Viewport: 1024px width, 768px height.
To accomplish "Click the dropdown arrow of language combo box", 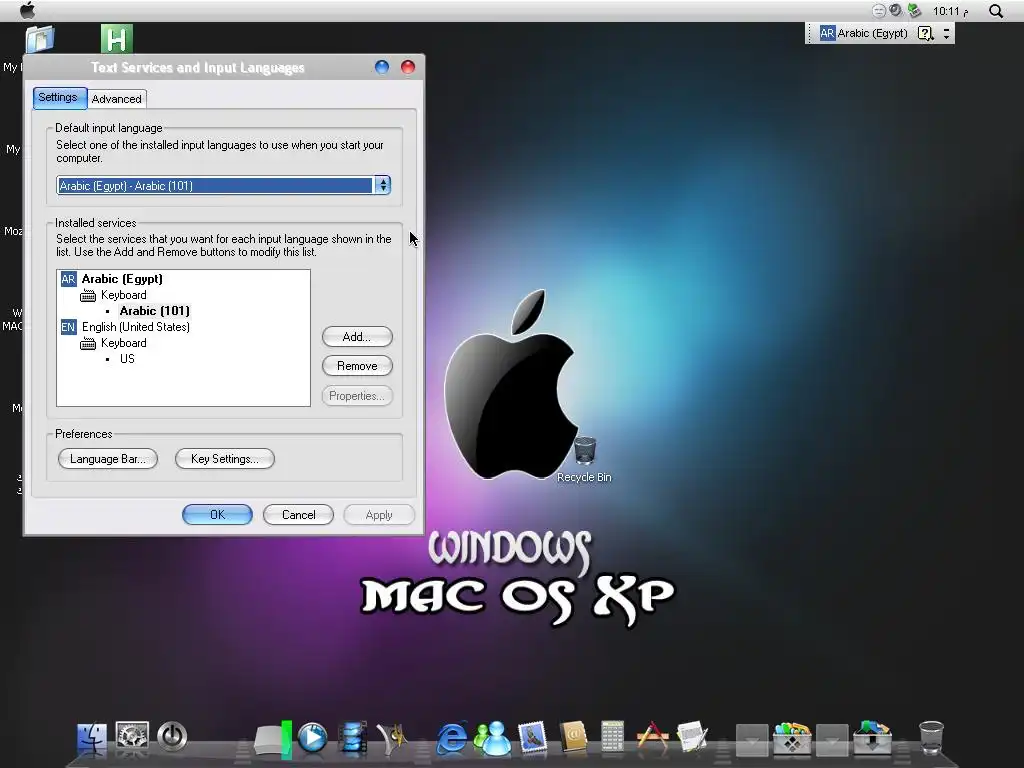I will click(383, 185).
